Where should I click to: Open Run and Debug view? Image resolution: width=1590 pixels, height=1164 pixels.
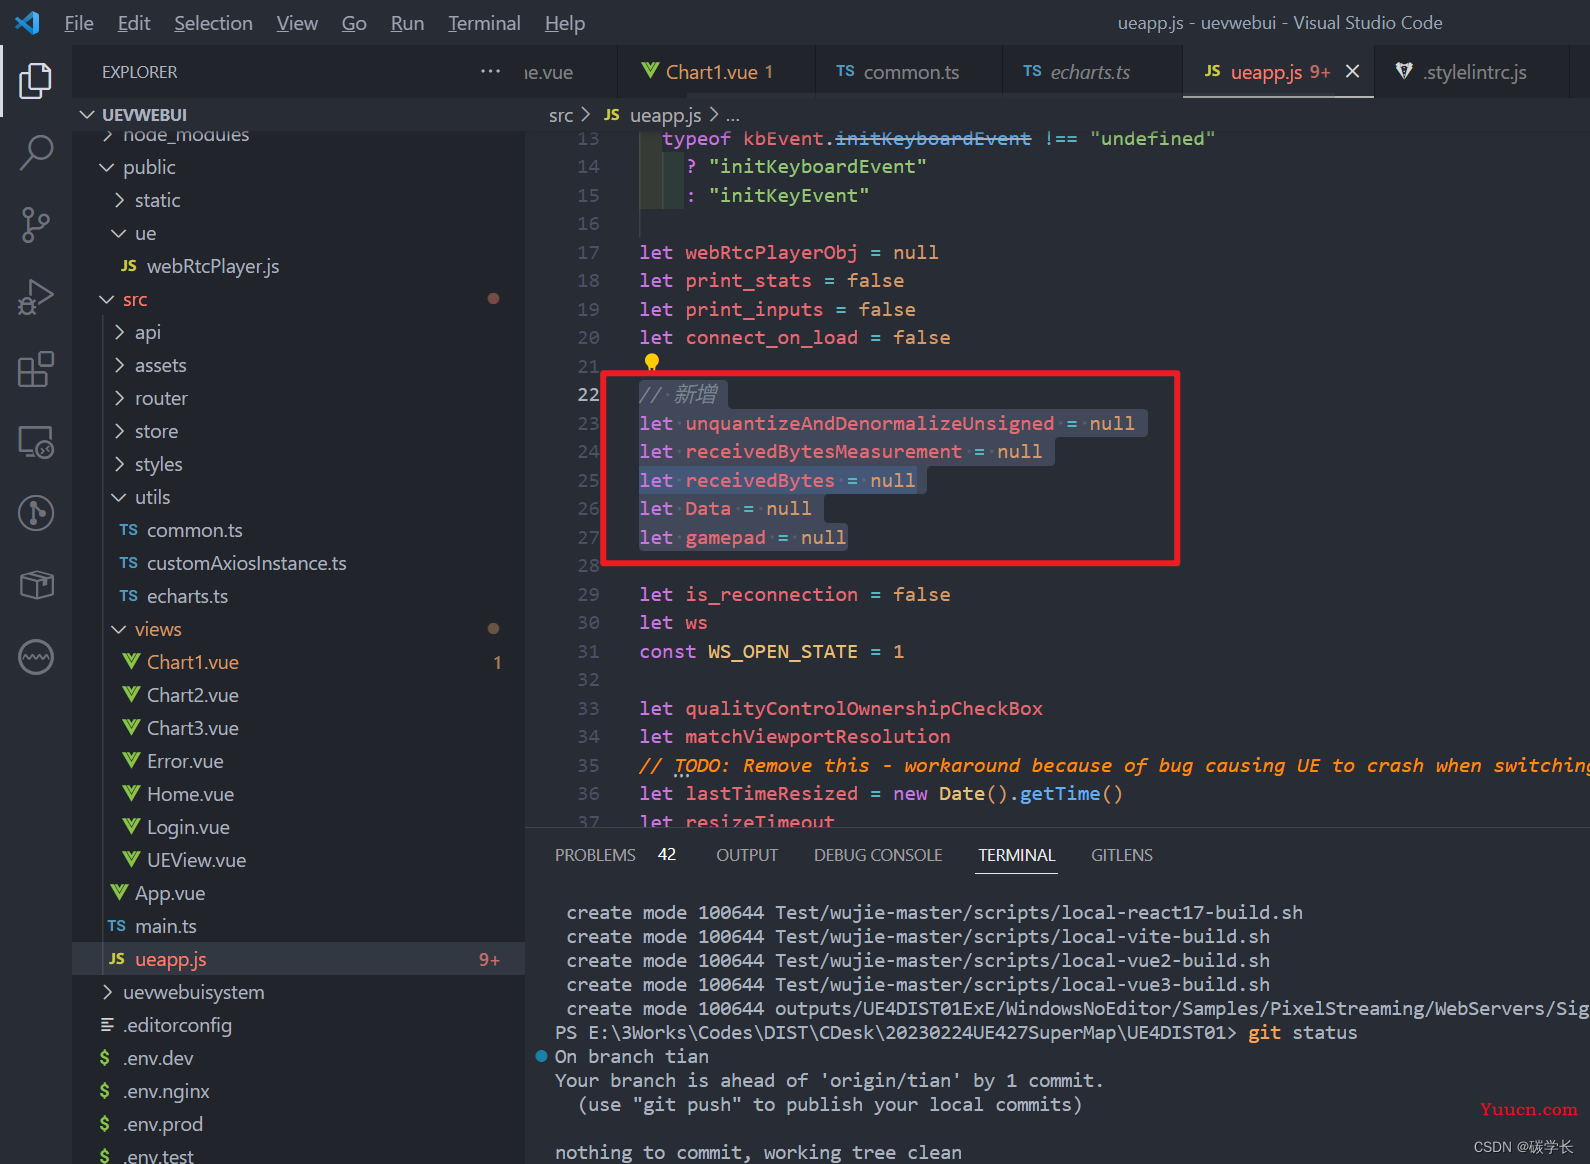tap(36, 297)
